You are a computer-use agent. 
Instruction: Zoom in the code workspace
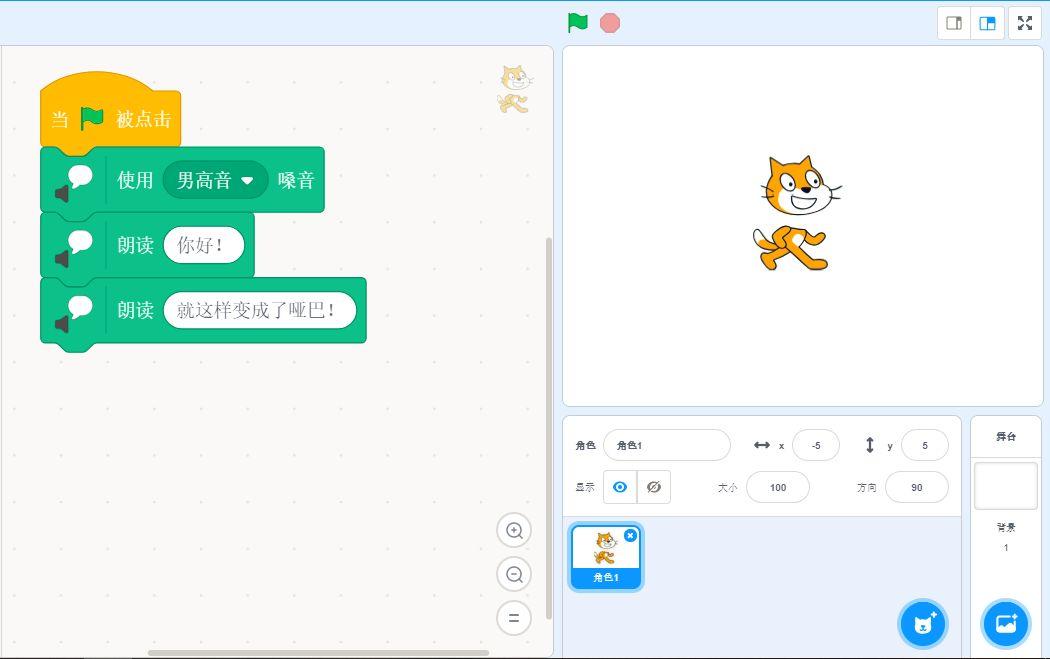[514, 530]
